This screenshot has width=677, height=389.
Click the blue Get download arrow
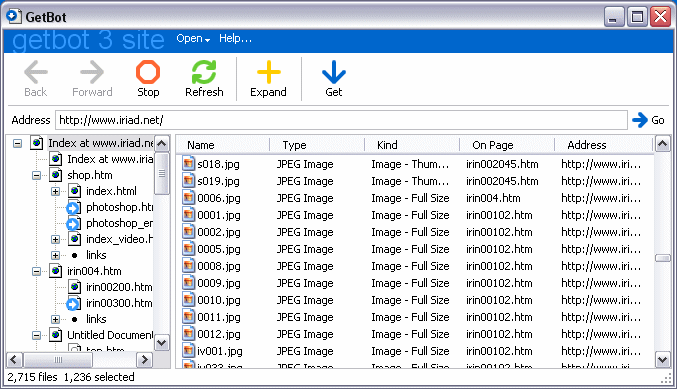tap(334, 72)
